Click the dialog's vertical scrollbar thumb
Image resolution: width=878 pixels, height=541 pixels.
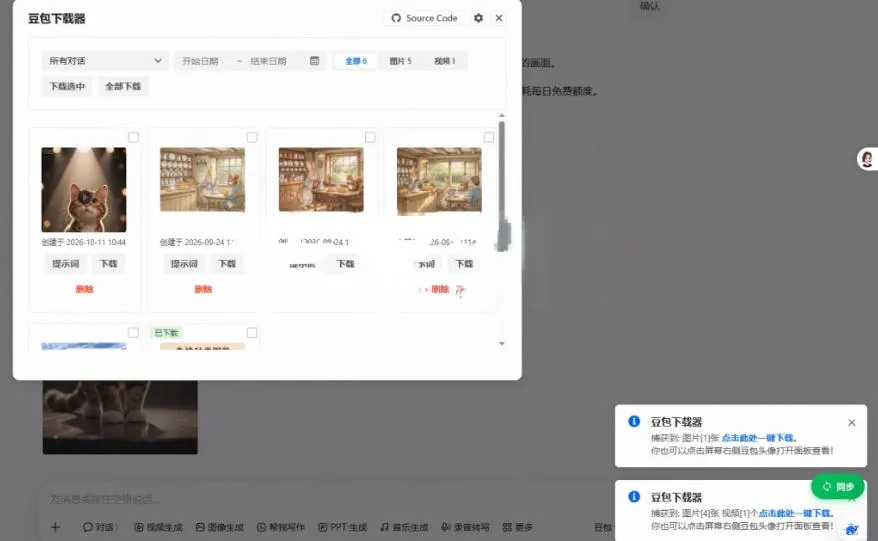pos(502,185)
